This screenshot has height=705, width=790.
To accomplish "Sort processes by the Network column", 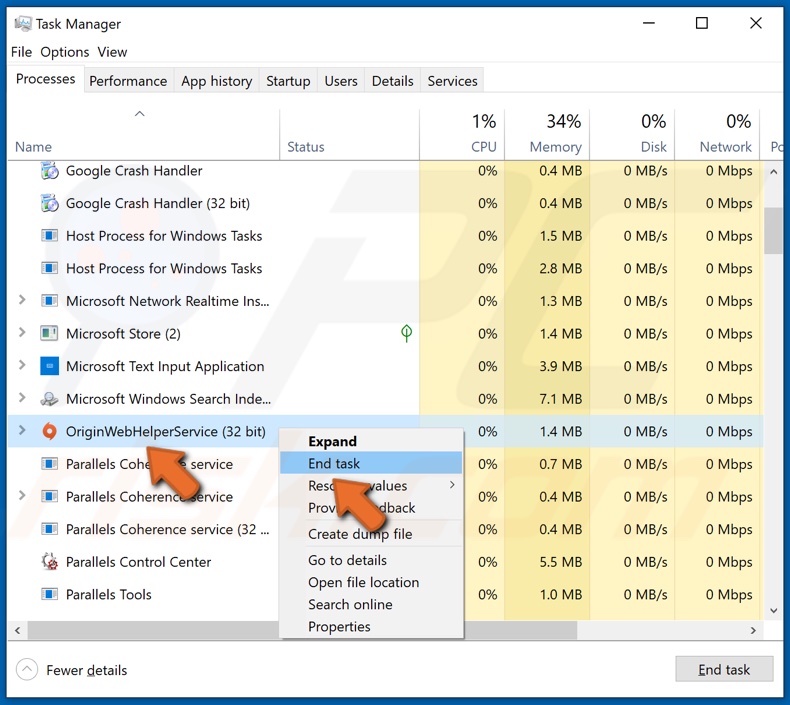I will pyautogui.click(x=717, y=135).
